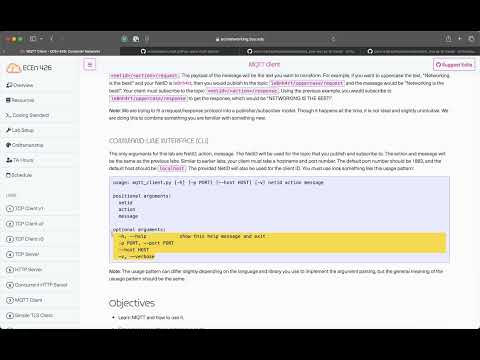
Task: Reload the page with the refresh icon
Action: 333,39
